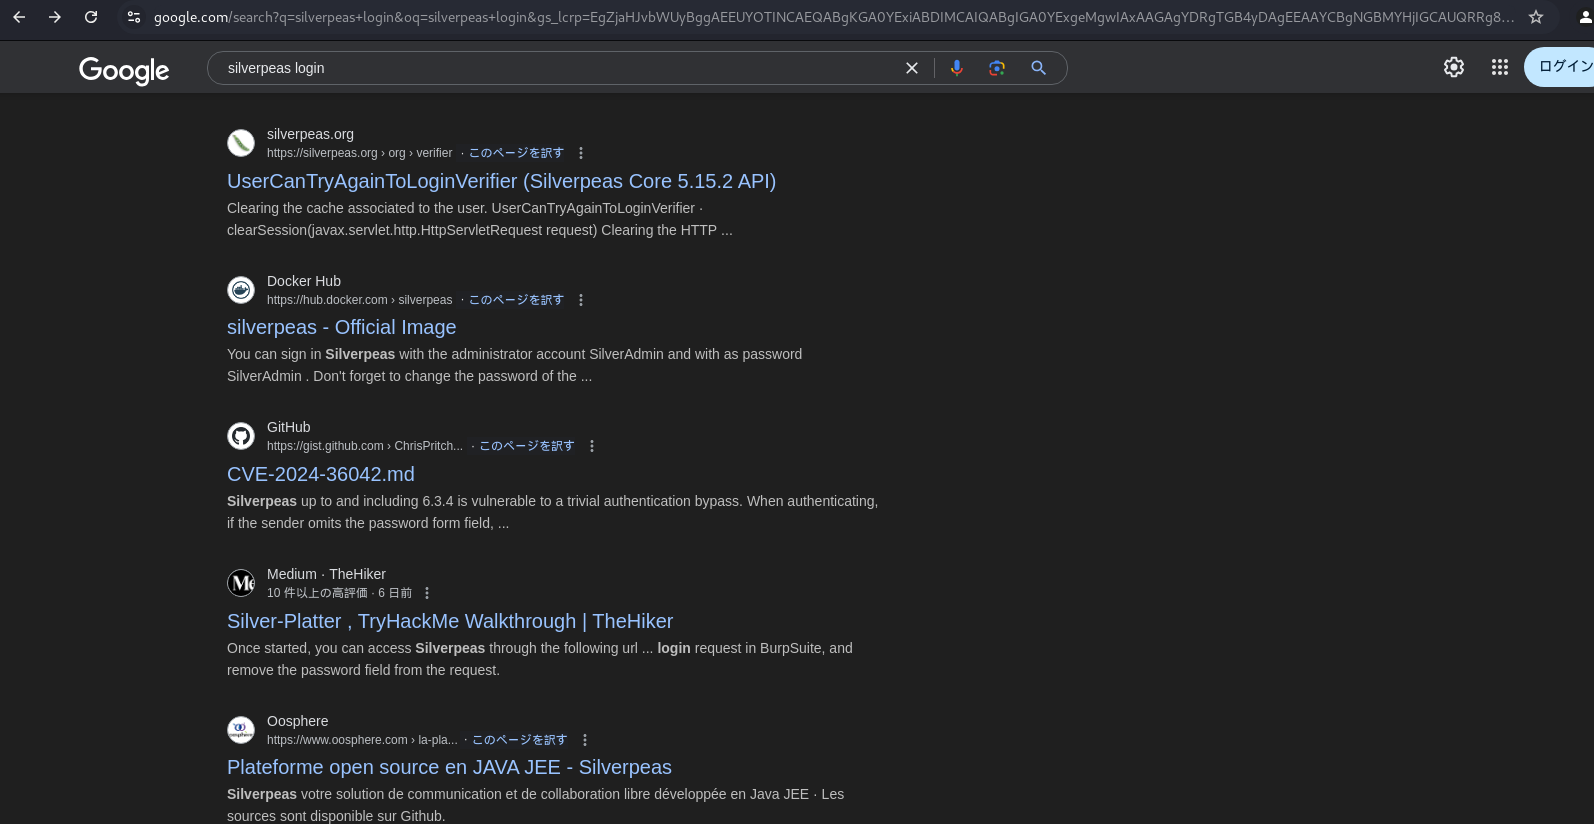The image size is (1594, 824).
Task: Translate the GitHub gist result page
Action: point(527,446)
